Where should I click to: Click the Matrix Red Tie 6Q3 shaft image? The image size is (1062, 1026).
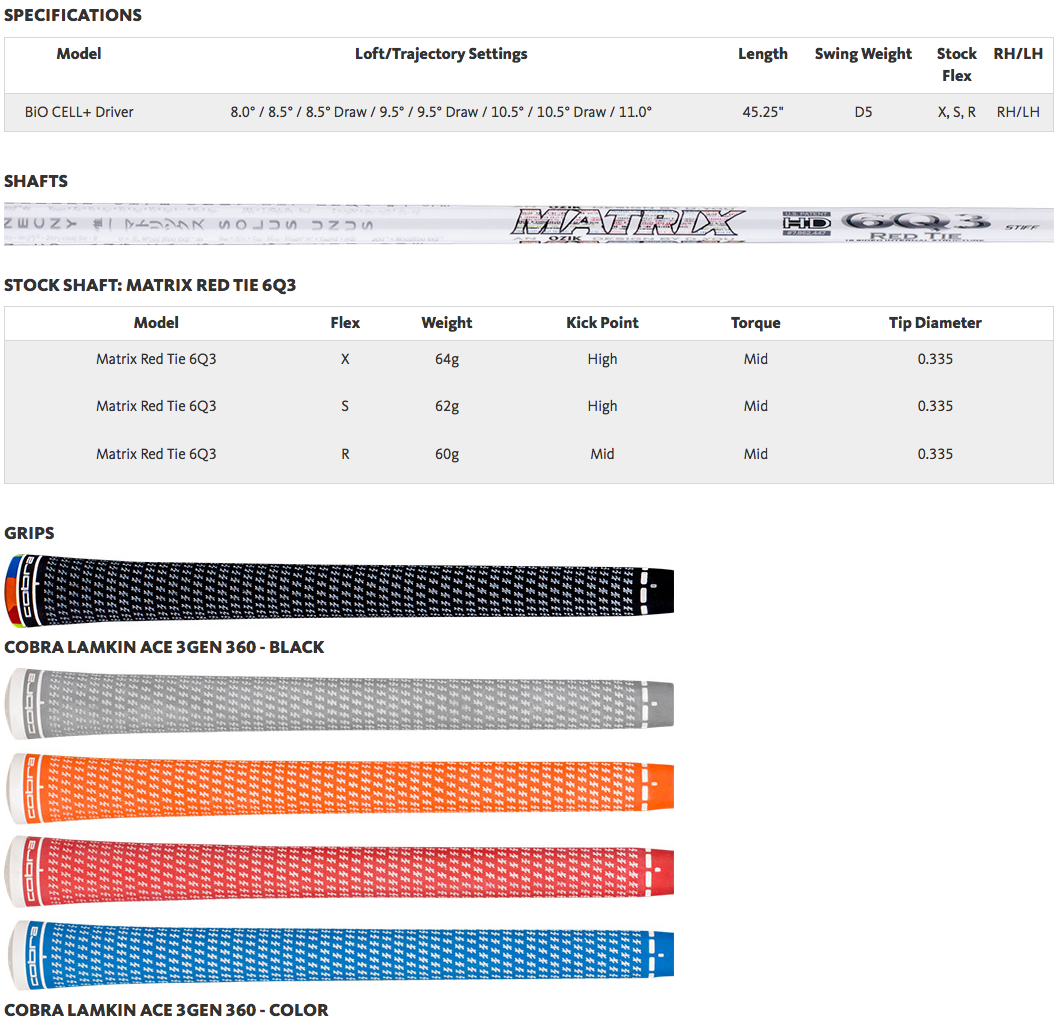pyautogui.click(x=529, y=223)
